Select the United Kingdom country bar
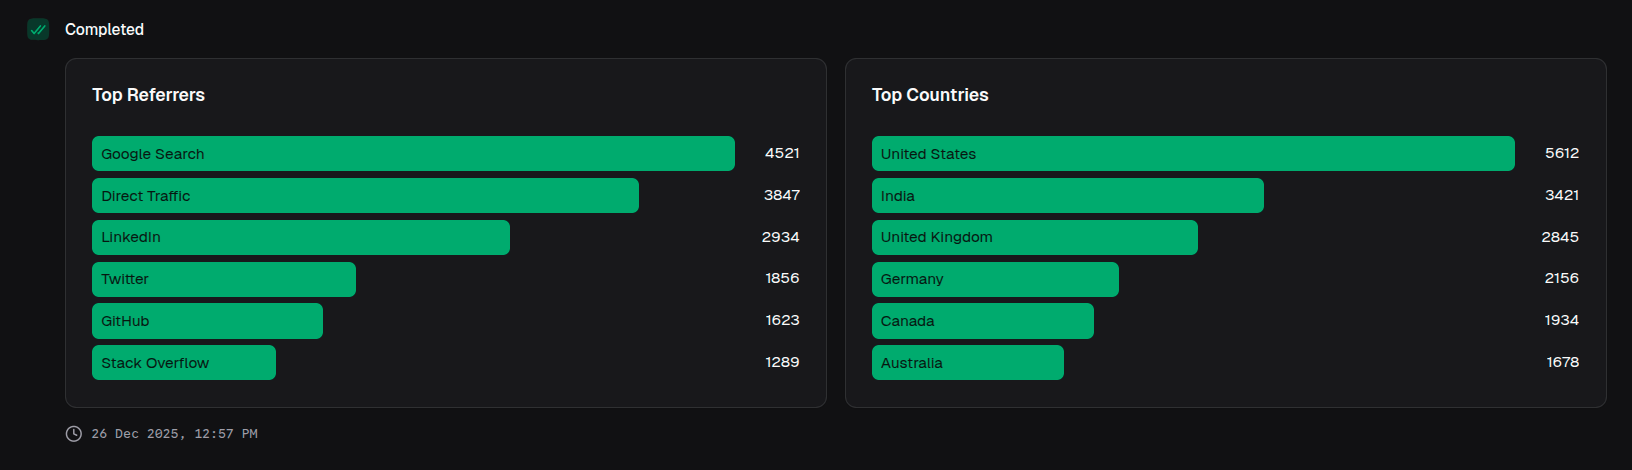The image size is (1632, 470). [x=1034, y=238]
